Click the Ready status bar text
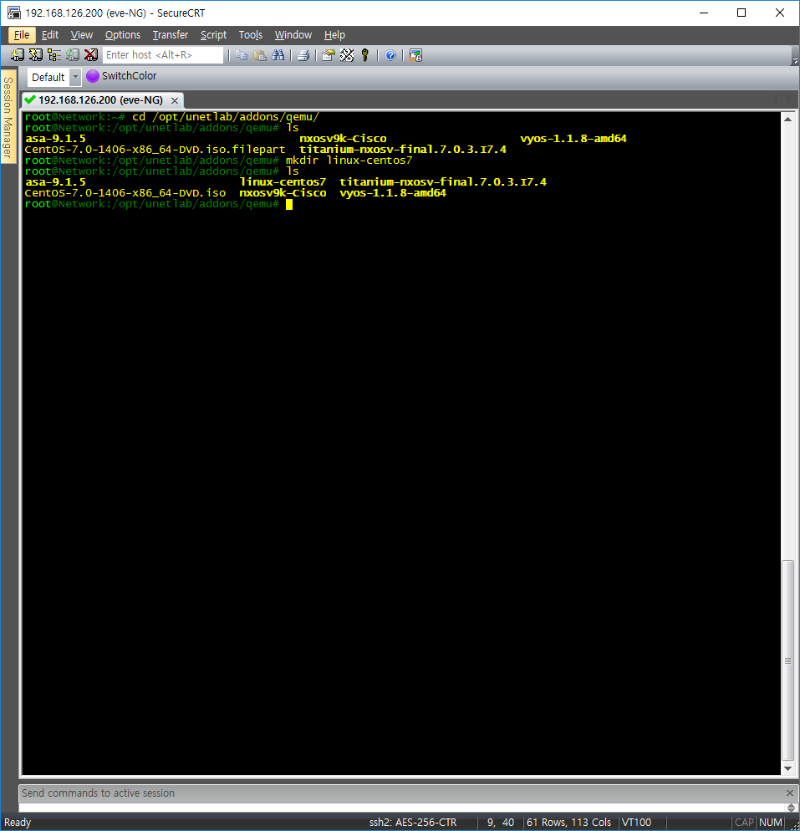The image size is (800, 831). (x=17, y=823)
